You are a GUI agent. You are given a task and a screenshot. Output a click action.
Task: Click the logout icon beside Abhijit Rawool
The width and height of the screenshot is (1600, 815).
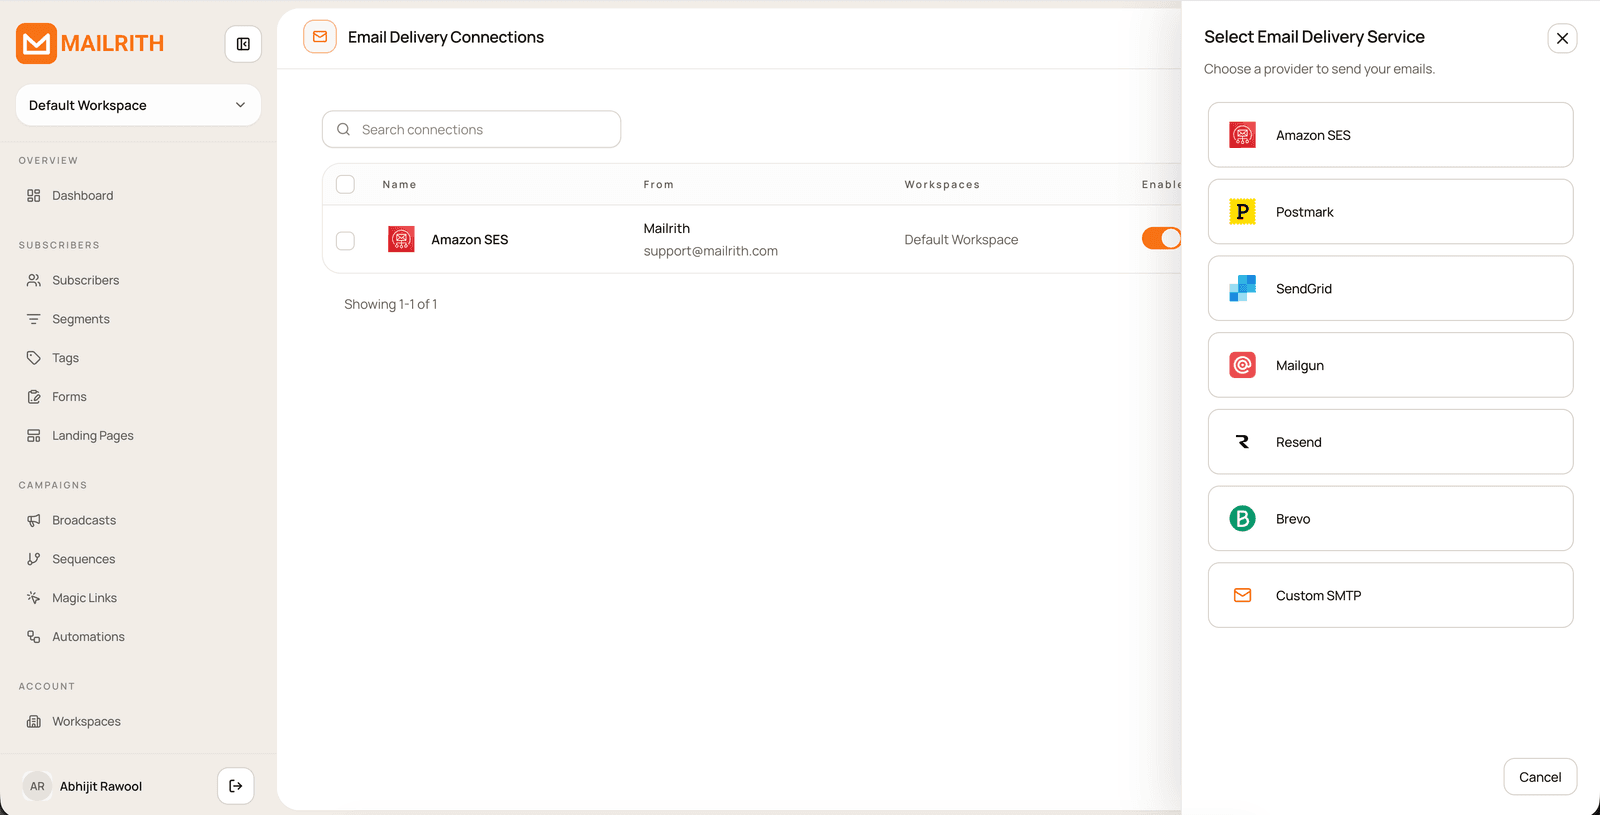(x=236, y=786)
